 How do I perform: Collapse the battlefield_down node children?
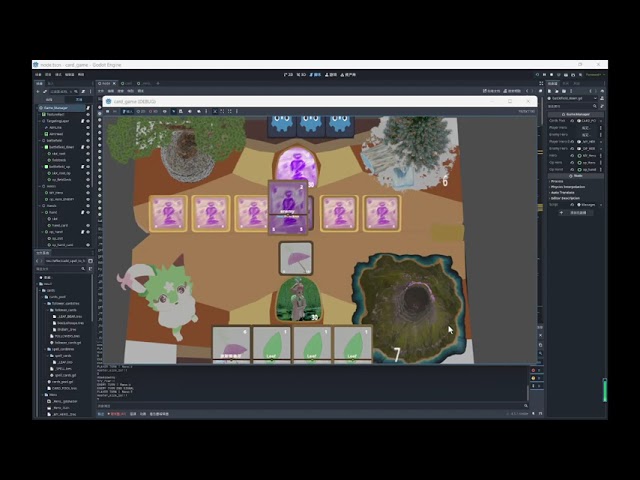[42, 147]
